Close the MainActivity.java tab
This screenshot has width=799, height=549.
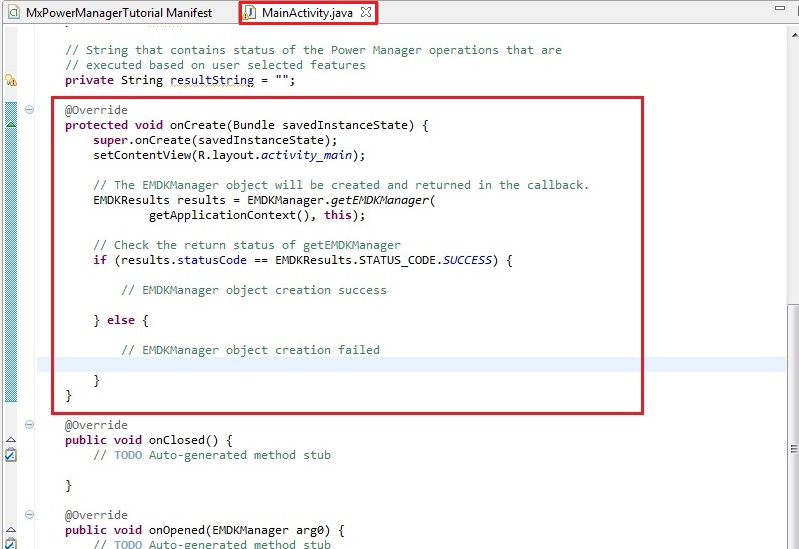coord(366,13)
